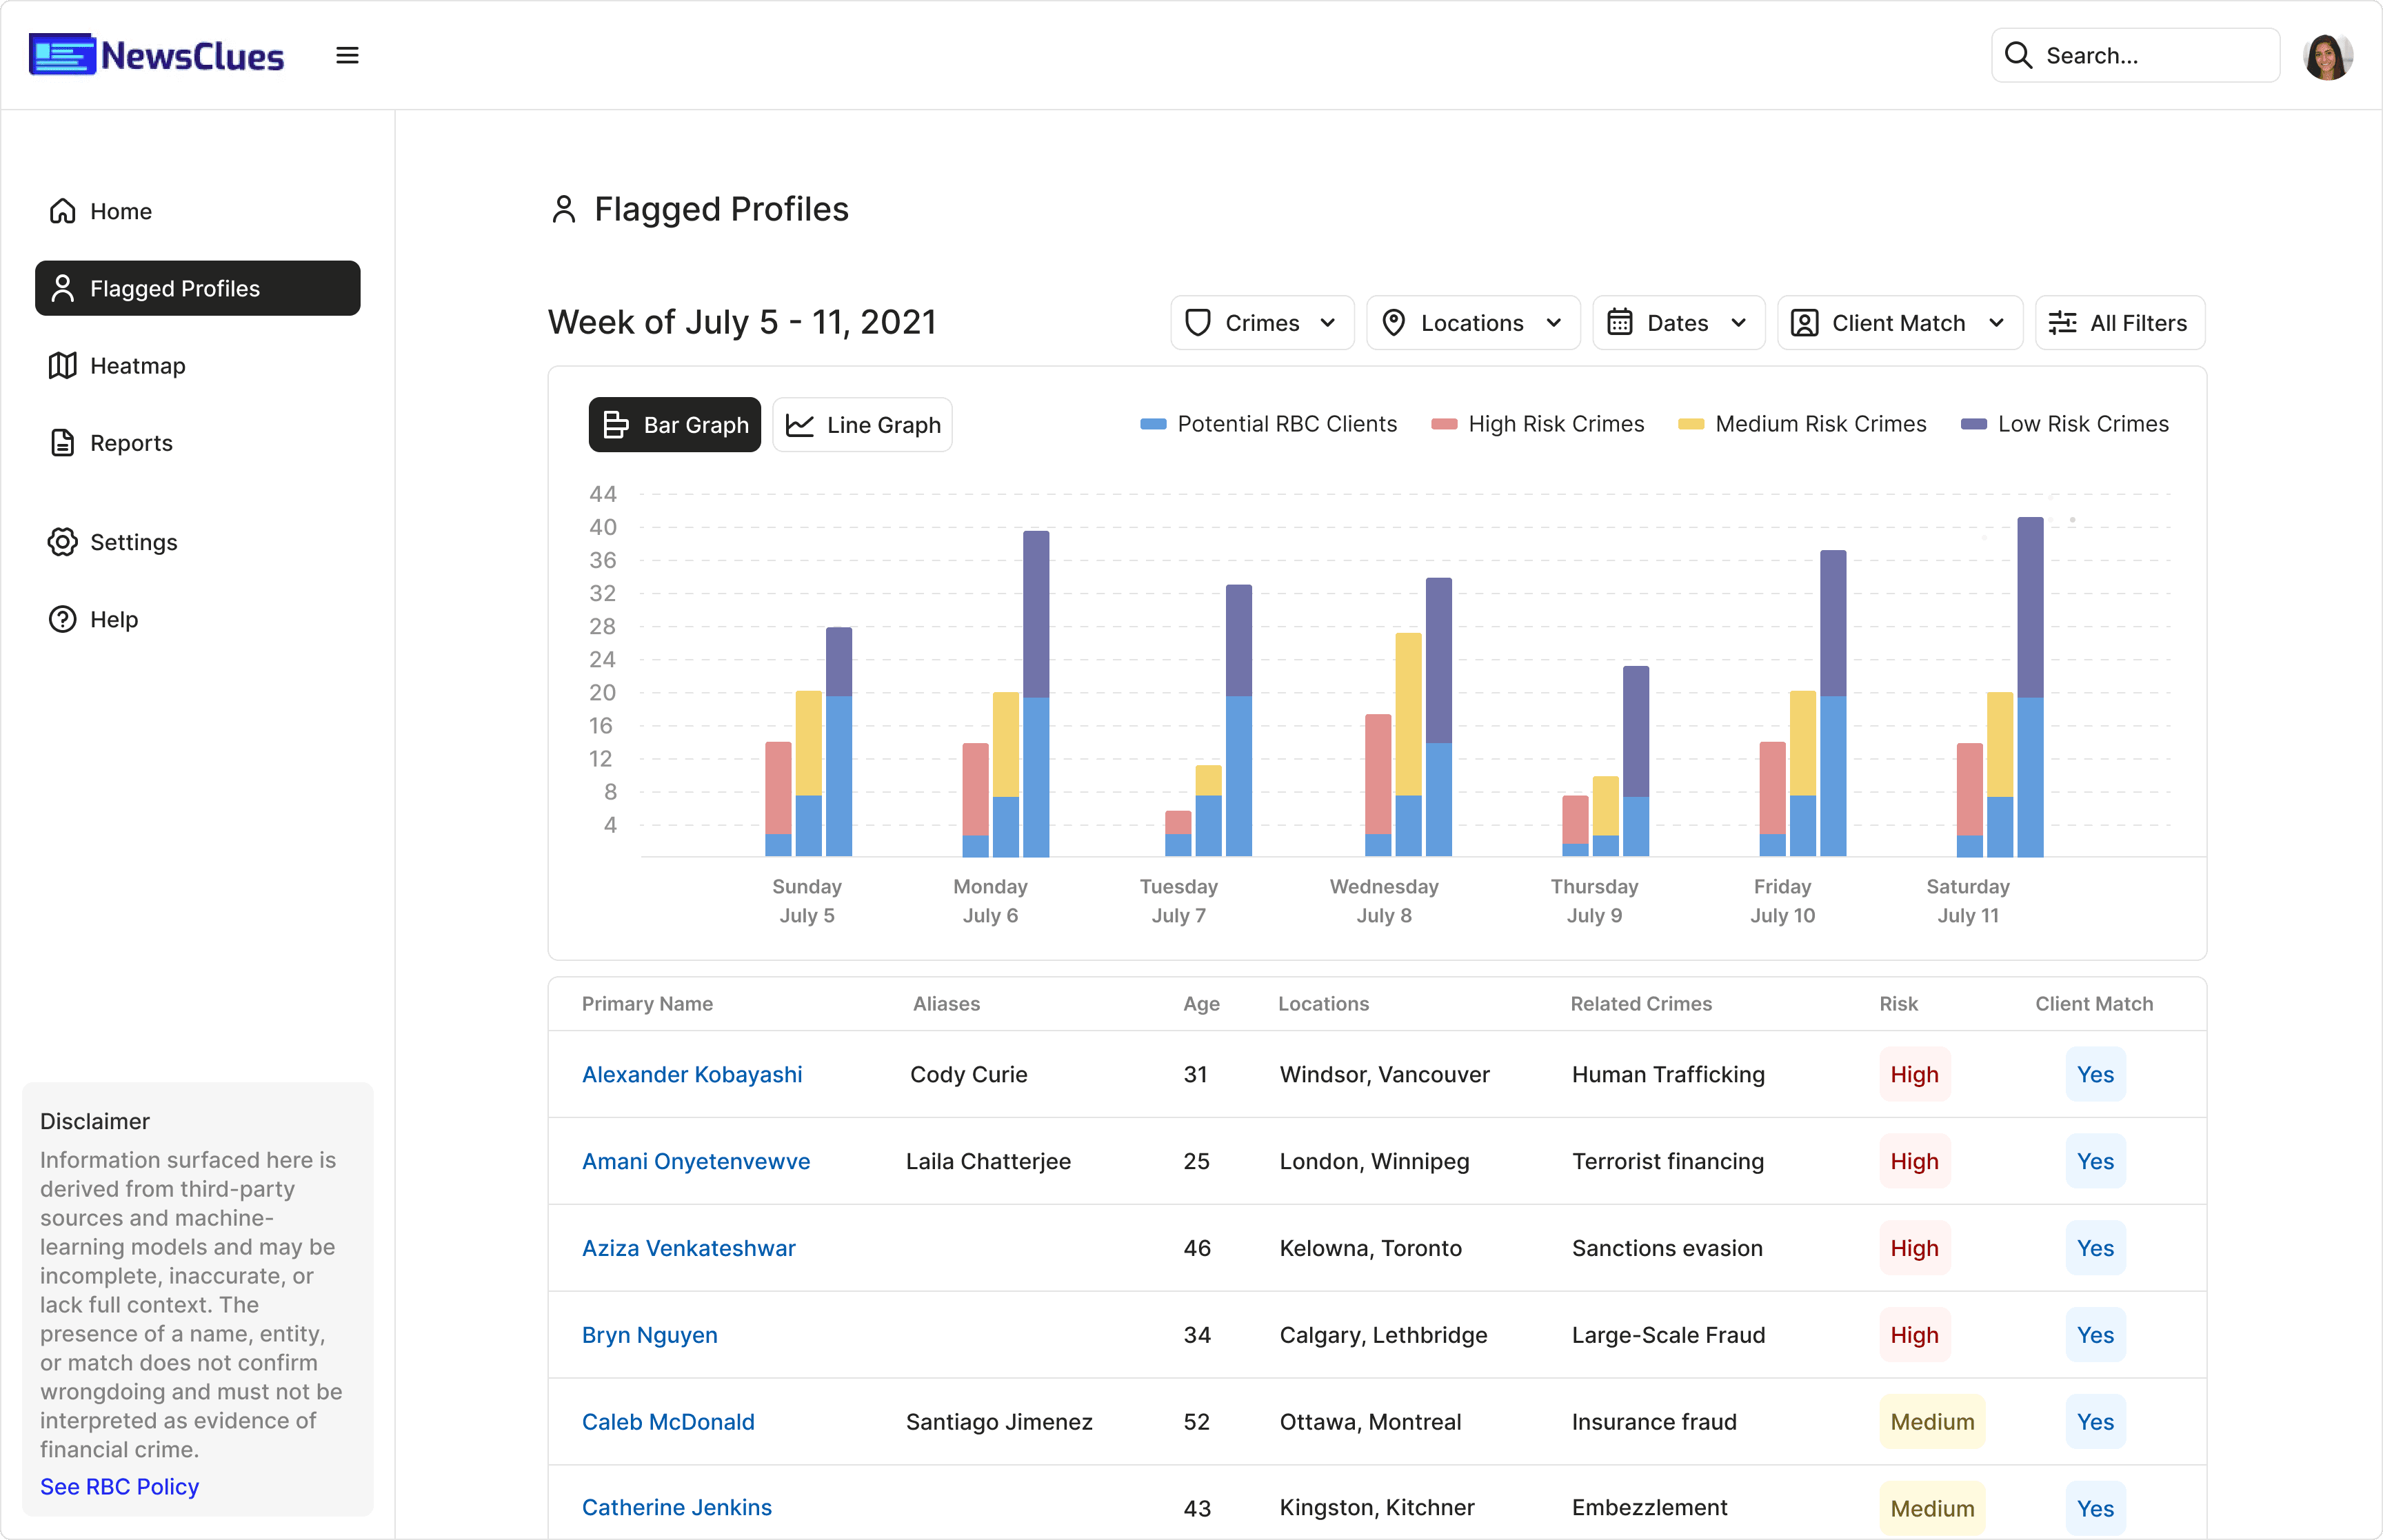2383x1540 pixels.
Task: Select Flagged Profiles in sidebar
Action: [x=198, y=289]
